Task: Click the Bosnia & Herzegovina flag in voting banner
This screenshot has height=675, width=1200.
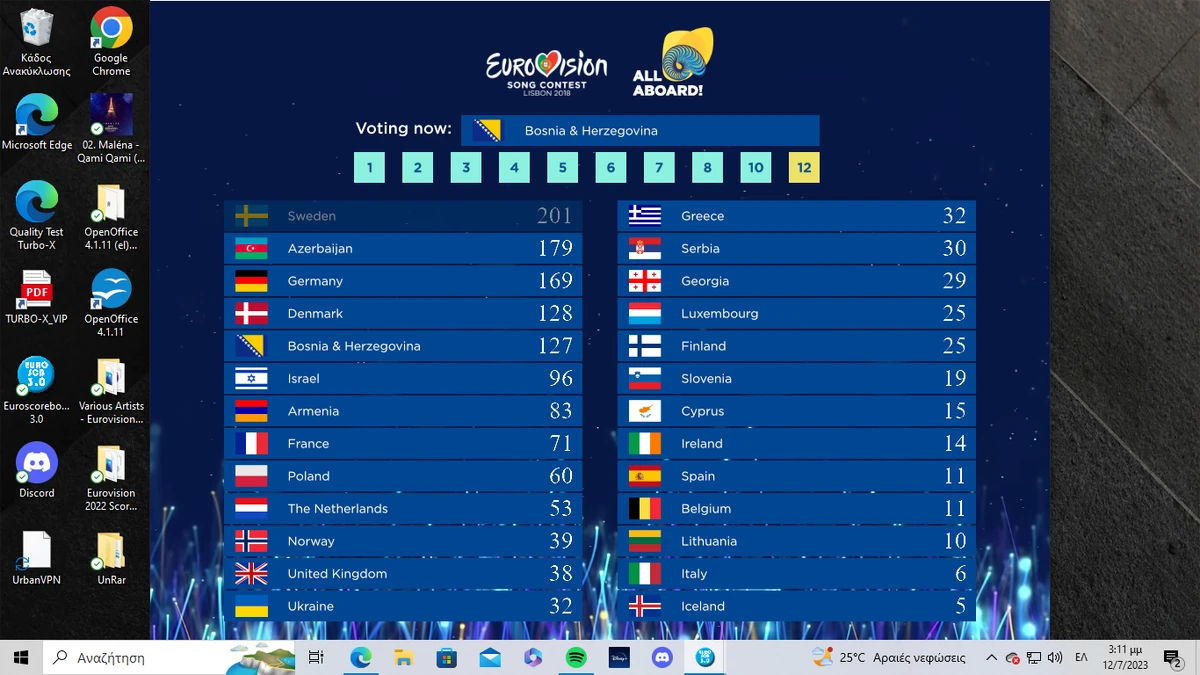Action: [x=486, y=129]
